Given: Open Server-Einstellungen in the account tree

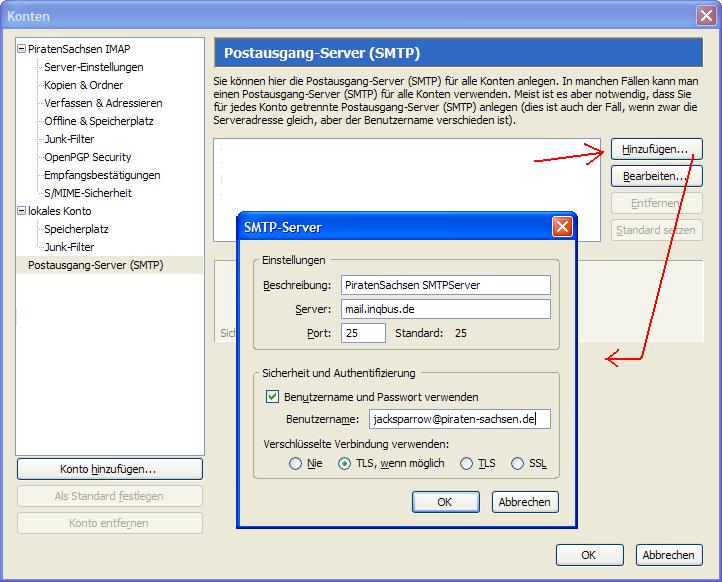Looking at the screenshot, I should [93, 67].
